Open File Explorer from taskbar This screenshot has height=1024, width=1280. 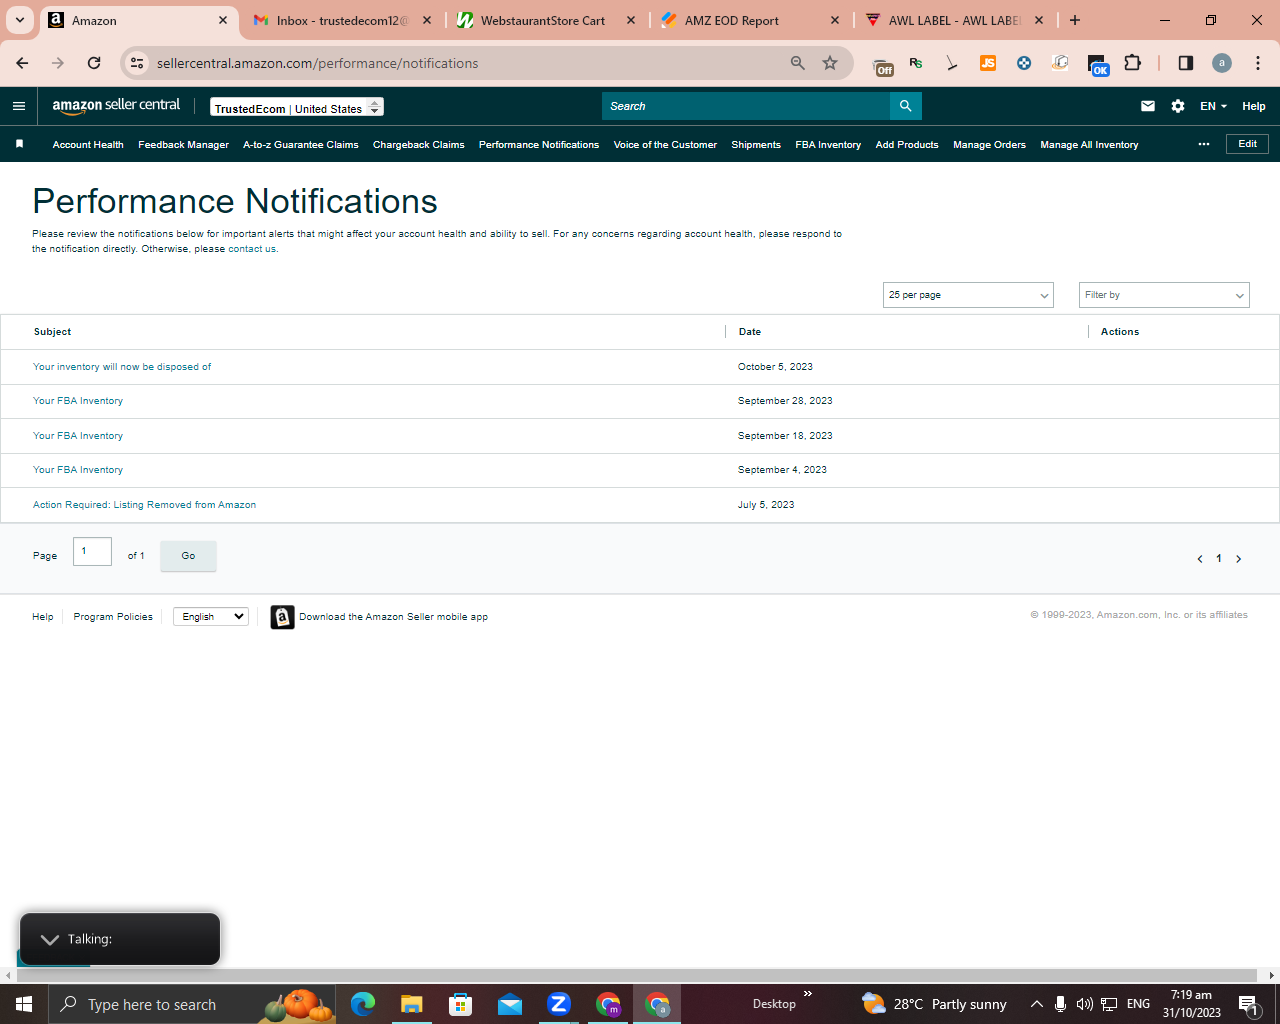click(411, 1004)
